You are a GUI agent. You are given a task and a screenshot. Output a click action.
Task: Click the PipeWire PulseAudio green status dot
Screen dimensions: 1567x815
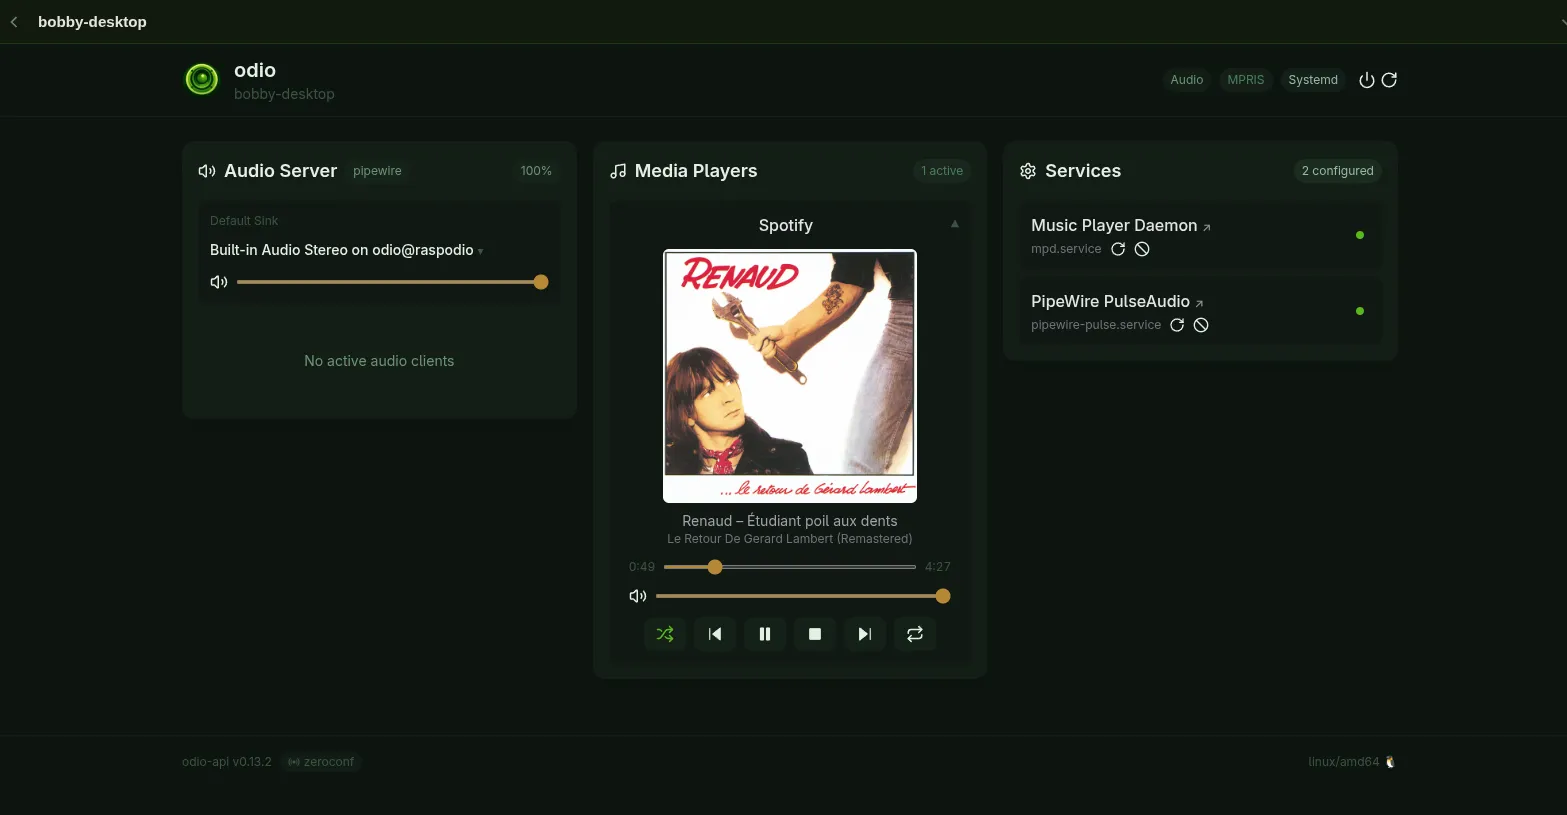coord(1359,311)
